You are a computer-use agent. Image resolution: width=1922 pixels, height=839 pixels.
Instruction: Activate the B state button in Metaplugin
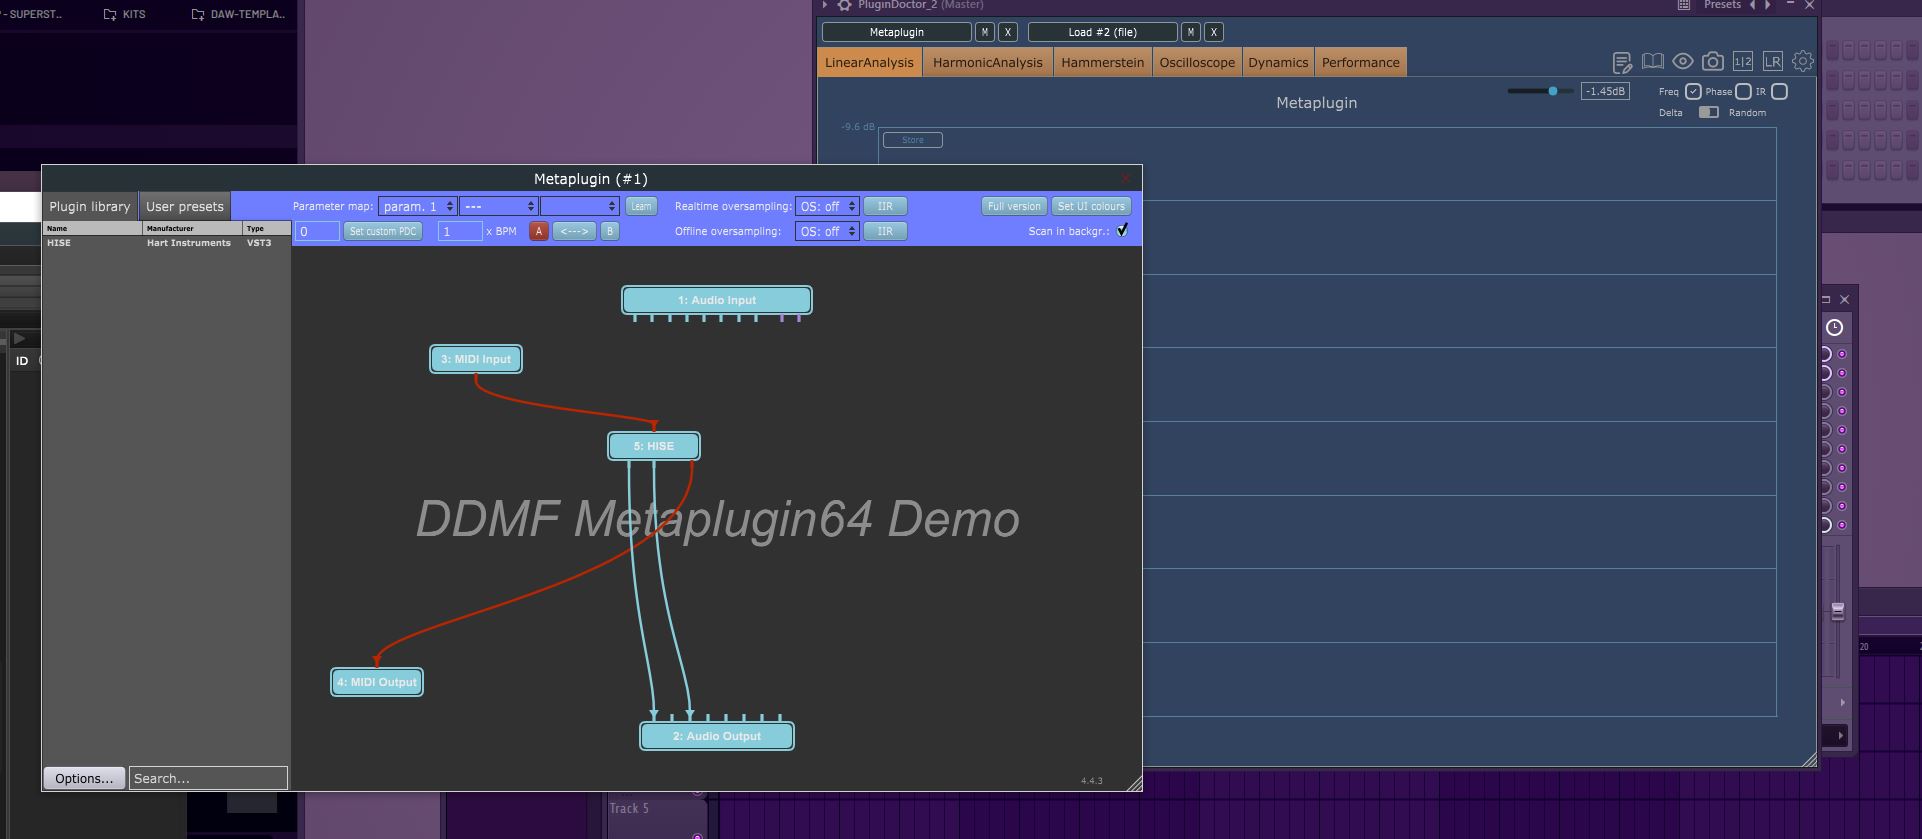tap(609, 231)
